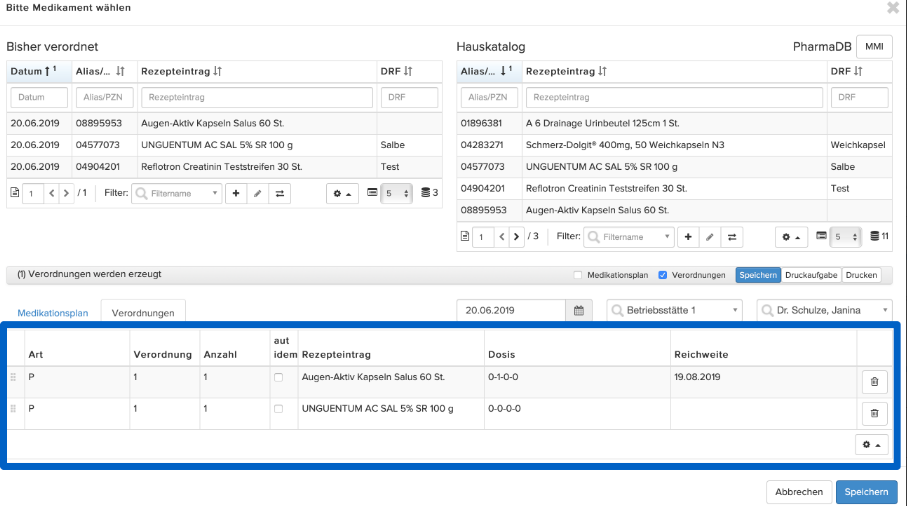Switch to Verordnungen tab
907x506 pixels.
[143, 311]
